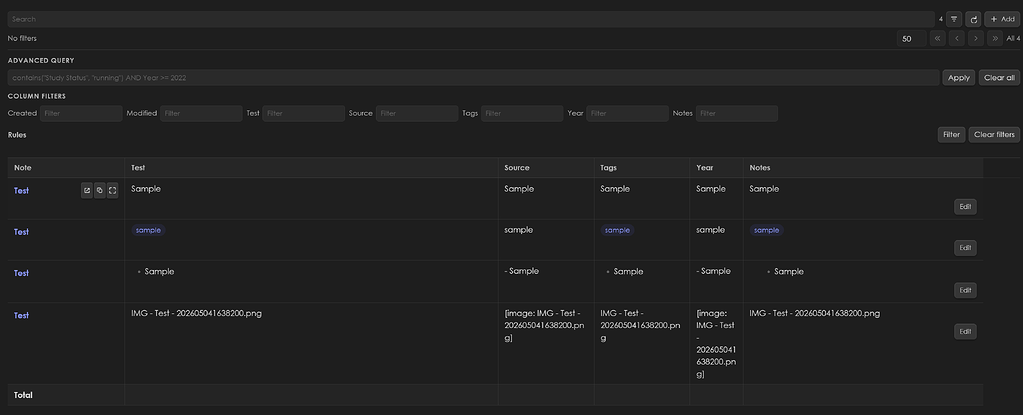1023x415 pixels.
Task: Jump to the first page with double-left arrows
Action: click(938, 38)
